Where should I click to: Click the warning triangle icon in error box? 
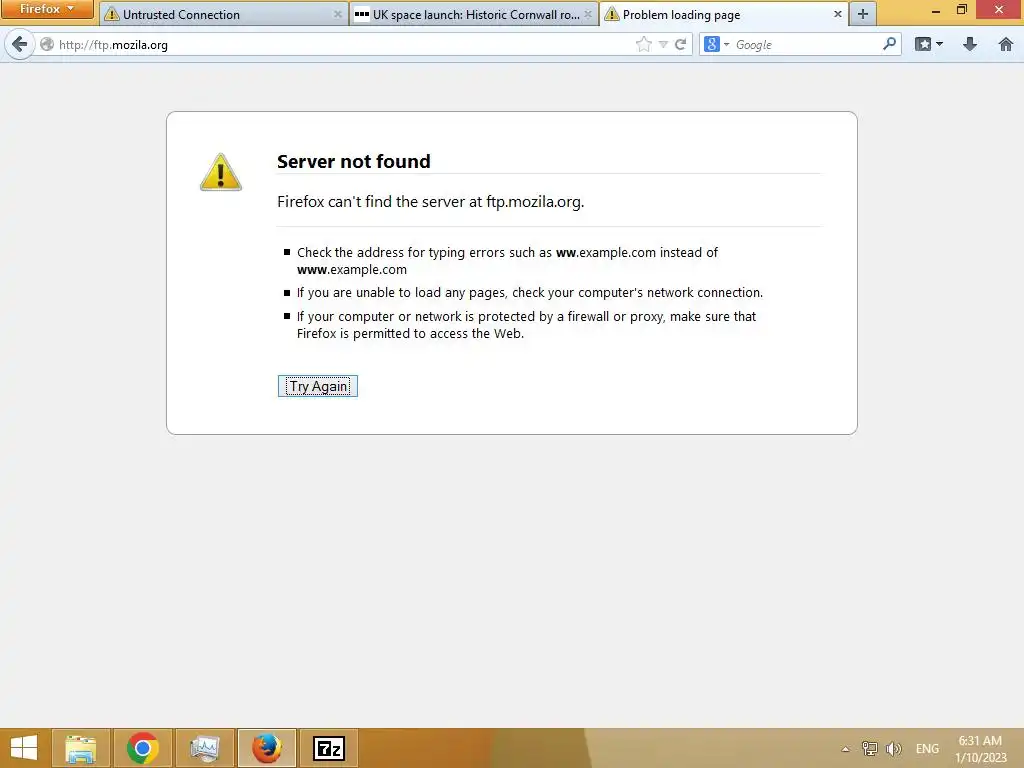(x=221, y=172)
